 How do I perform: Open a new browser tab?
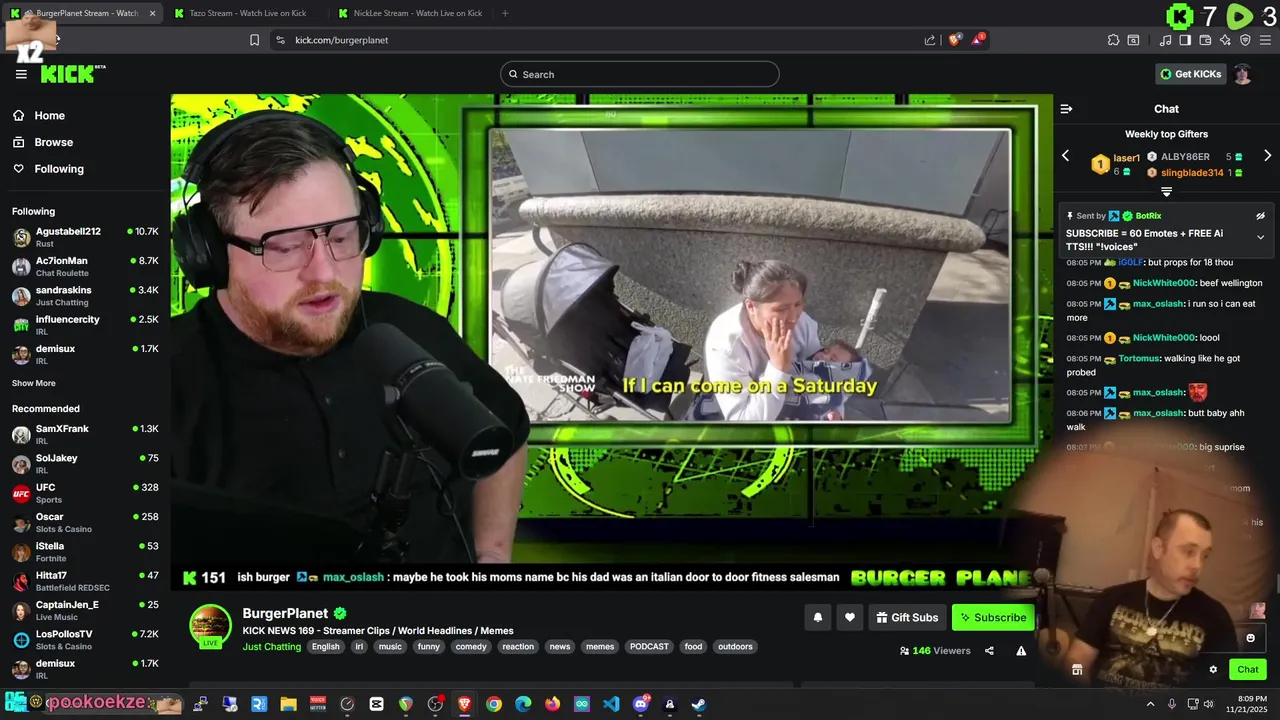(505, 13)
